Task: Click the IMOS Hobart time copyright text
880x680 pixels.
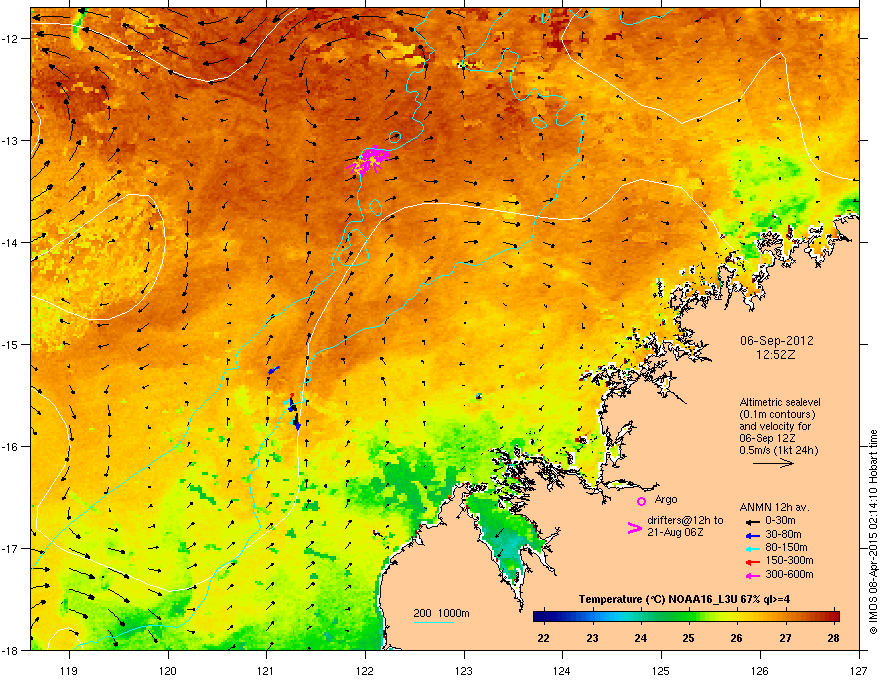Action: click(x=873, y=532)
